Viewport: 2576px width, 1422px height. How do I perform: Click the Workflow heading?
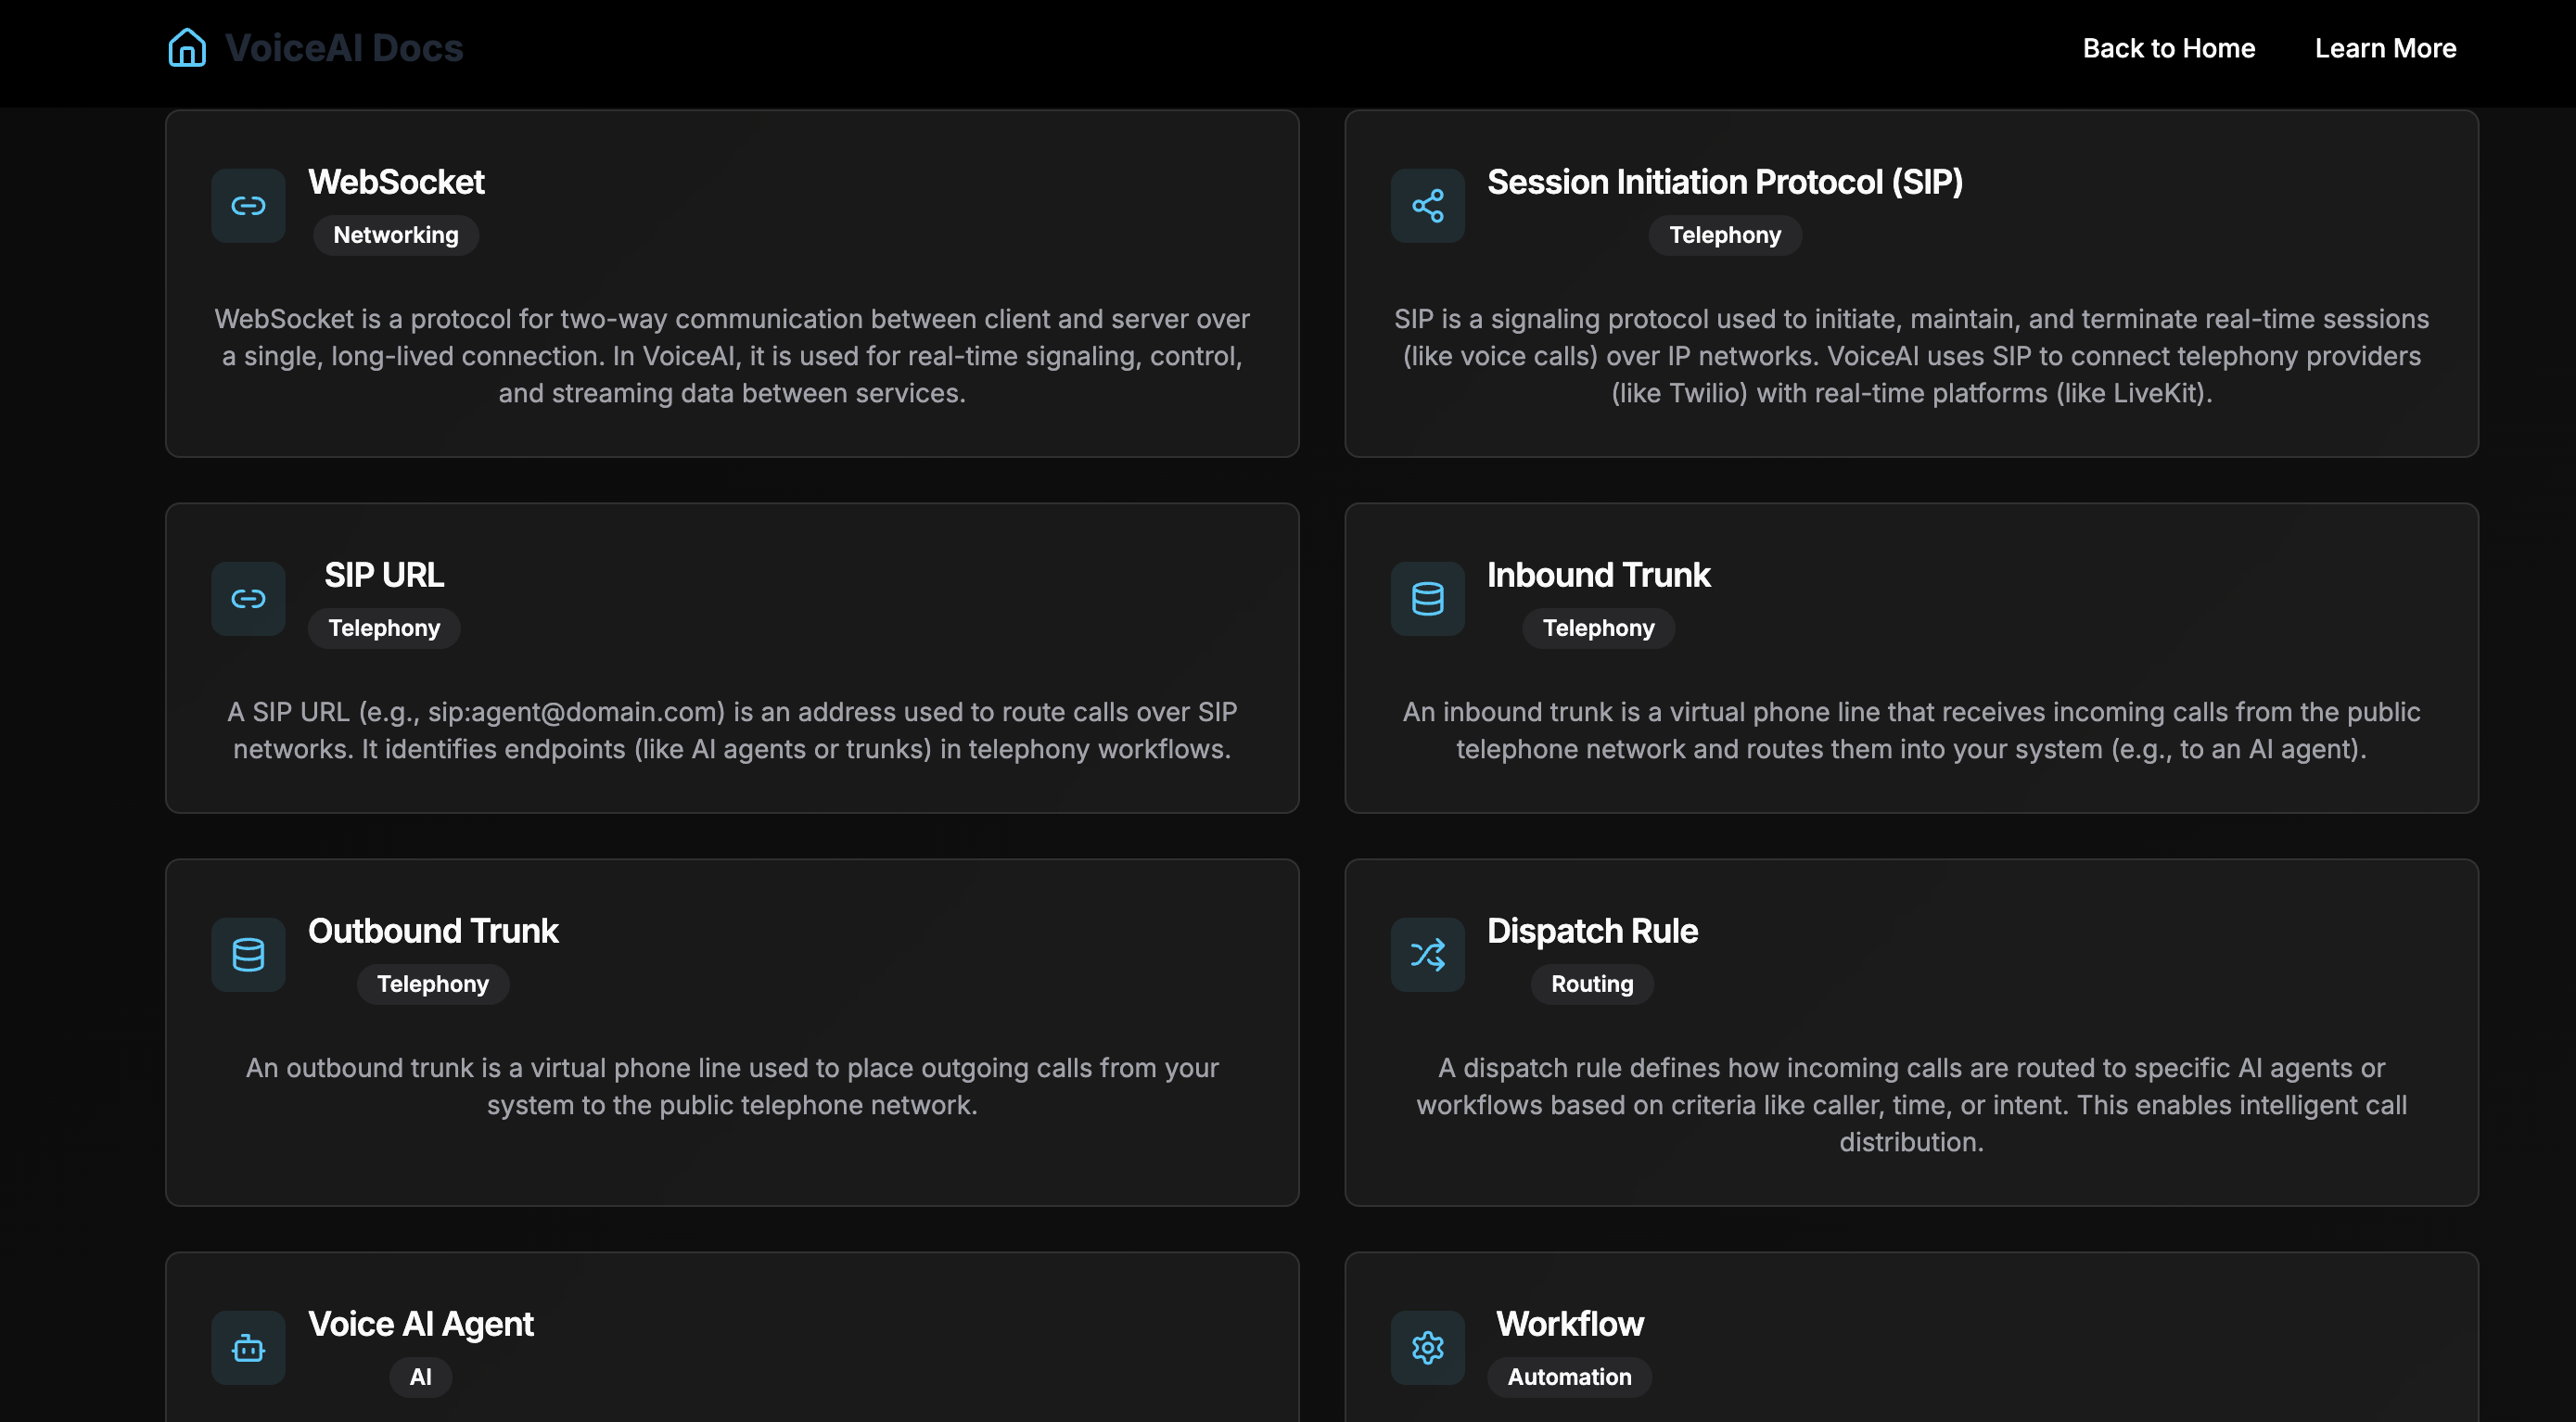coord(1569,1324)
